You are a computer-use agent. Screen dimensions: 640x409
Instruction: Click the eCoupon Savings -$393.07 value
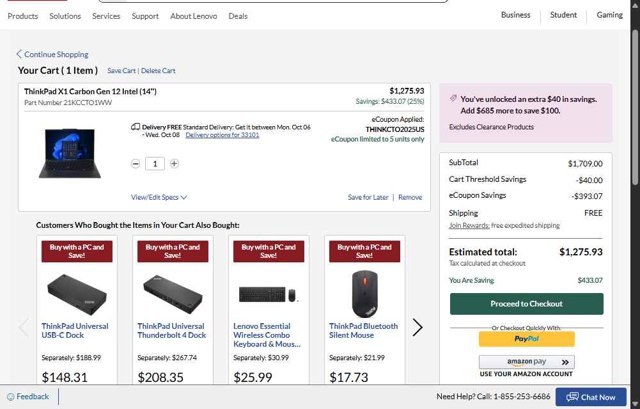tap(587, 196)
